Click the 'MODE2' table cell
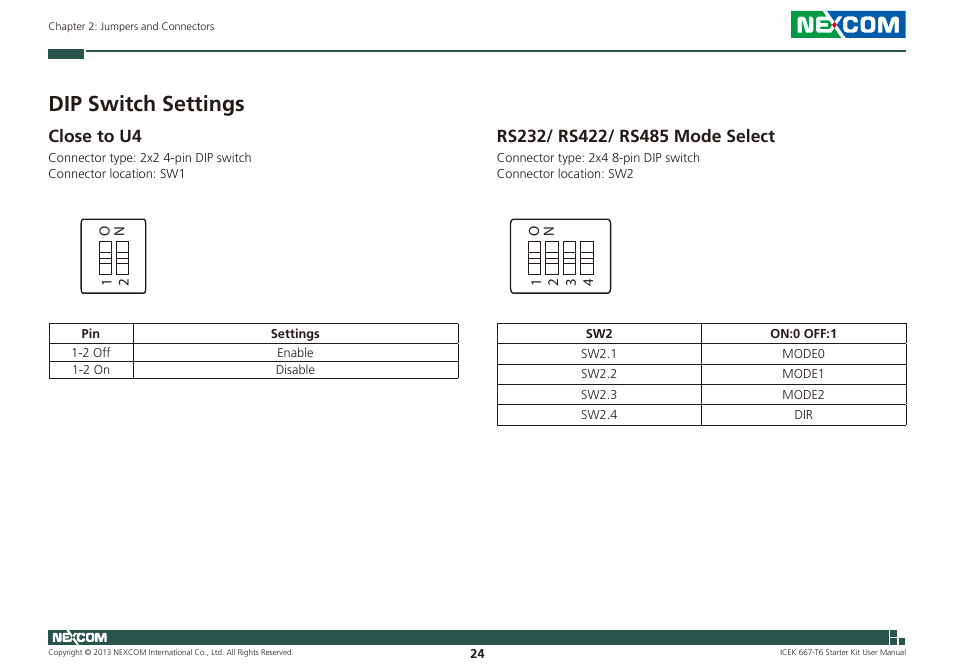Screen dimensions: 954x672 click(804, 395)
